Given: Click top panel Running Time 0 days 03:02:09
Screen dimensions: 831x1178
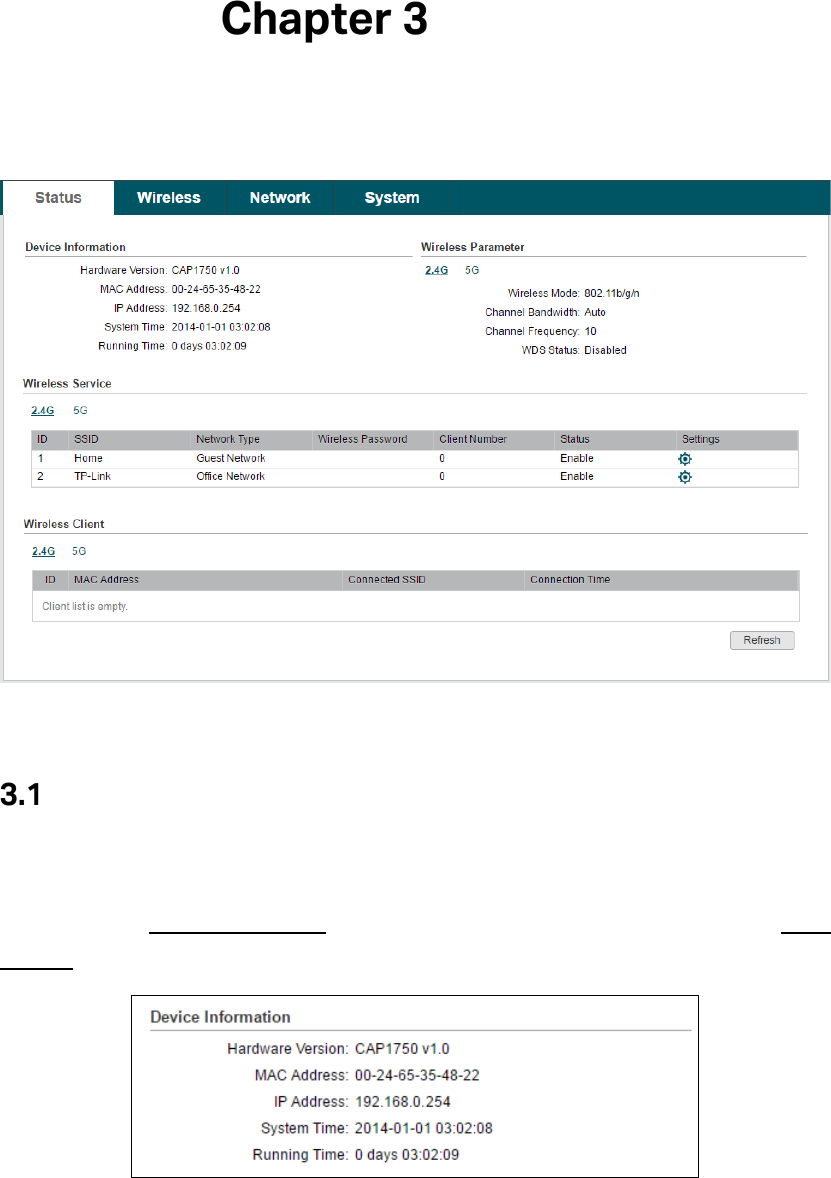Looking at the screenshot, I should point(209,346).
